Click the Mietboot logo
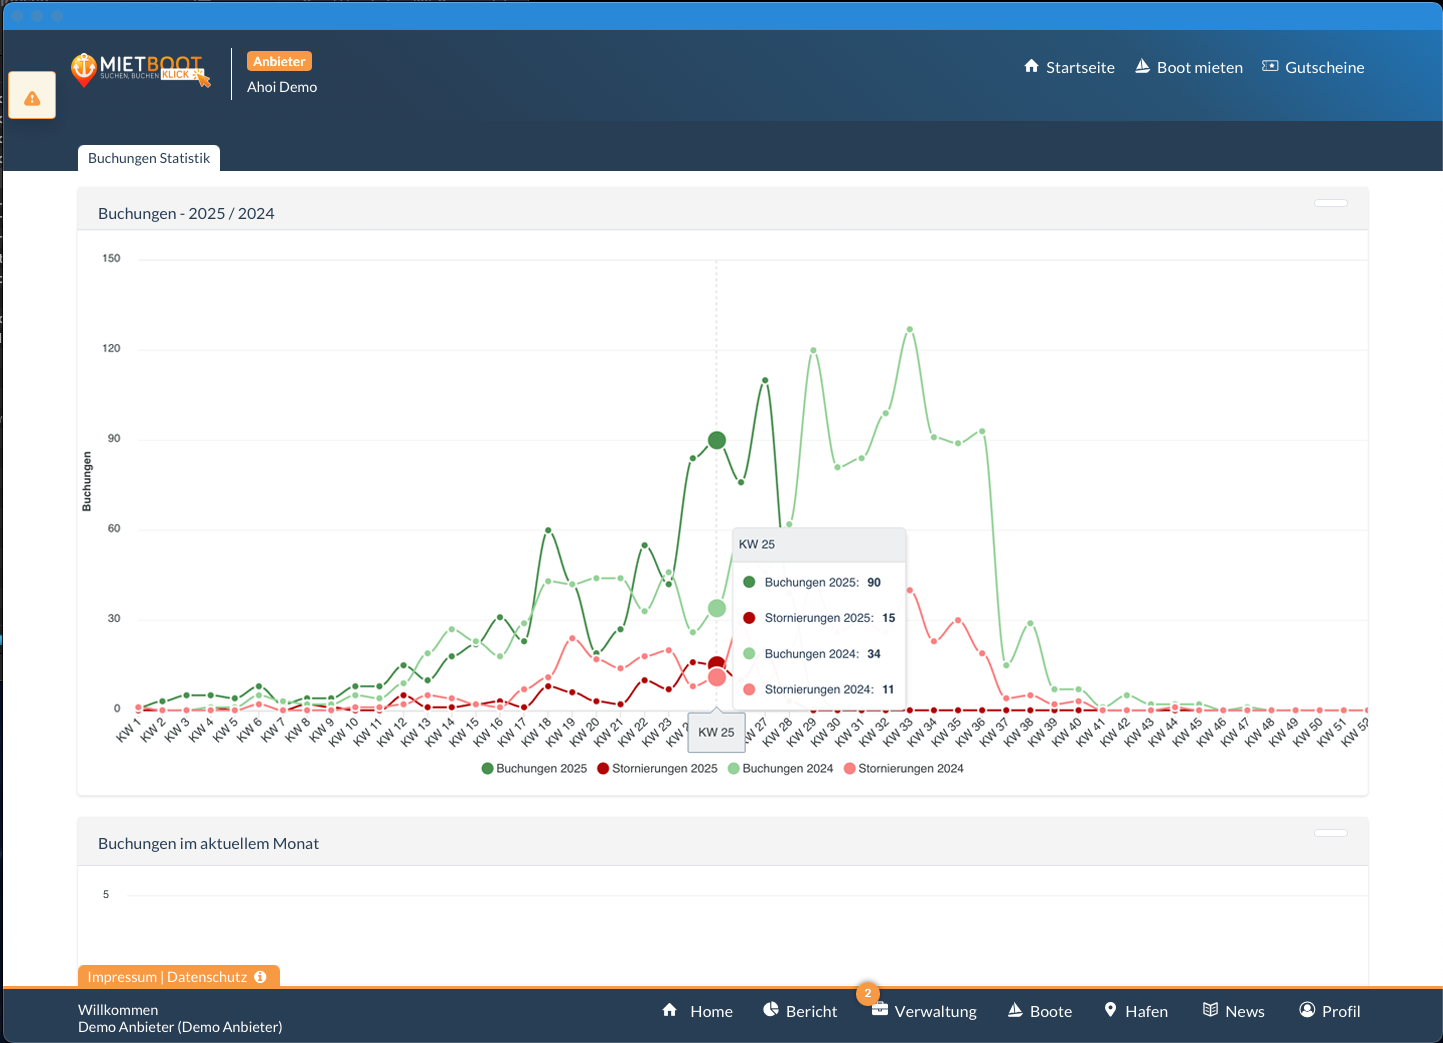 [140, 69]
